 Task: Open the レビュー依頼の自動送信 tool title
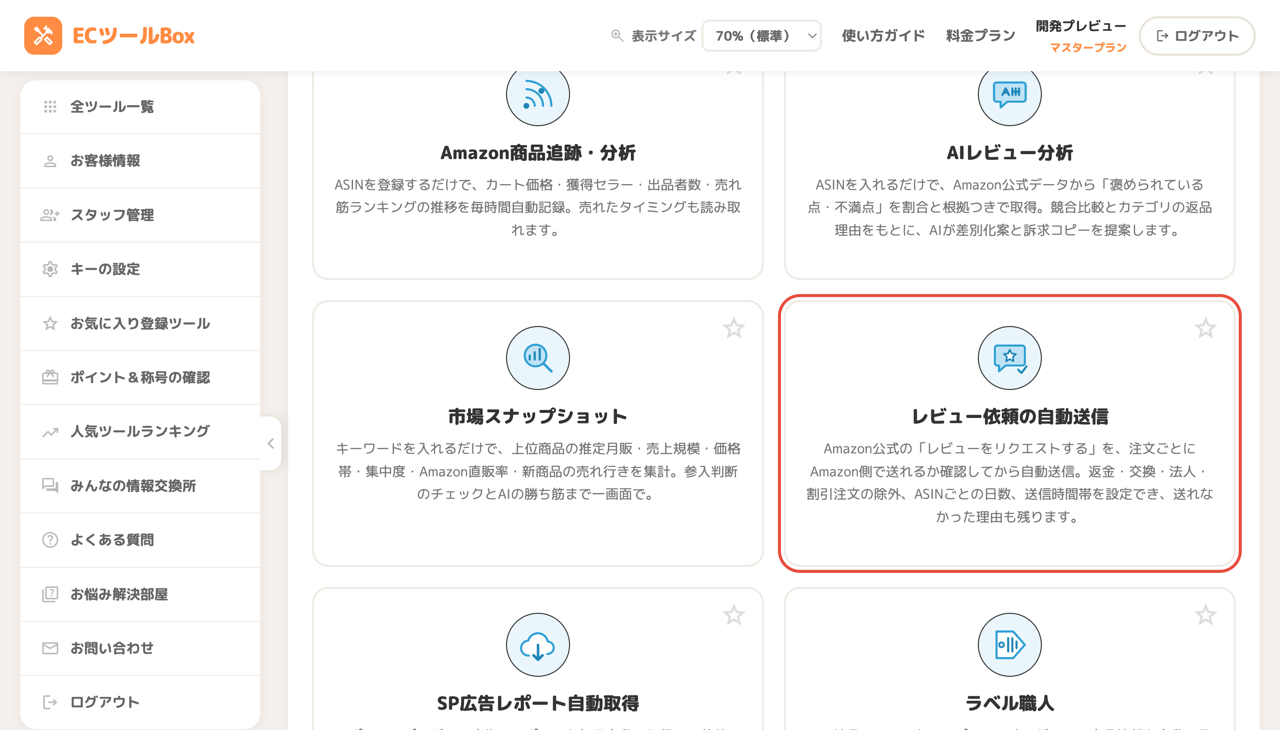click(x=1010, y=416)
